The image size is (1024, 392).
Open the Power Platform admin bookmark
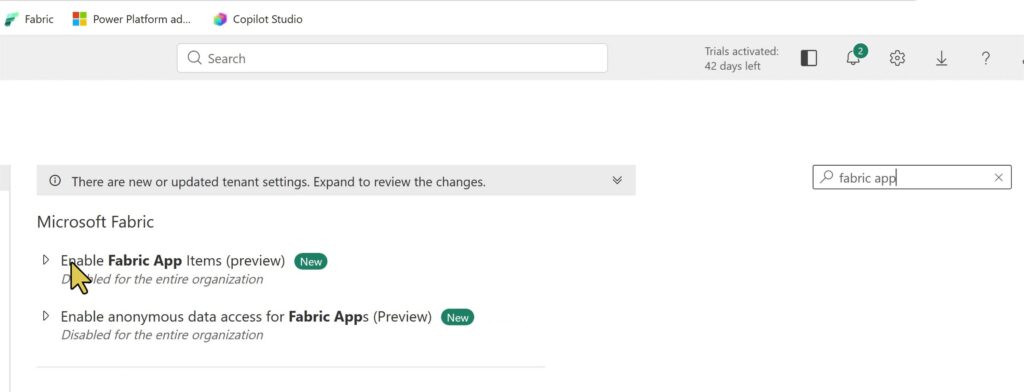click(133, 20)
